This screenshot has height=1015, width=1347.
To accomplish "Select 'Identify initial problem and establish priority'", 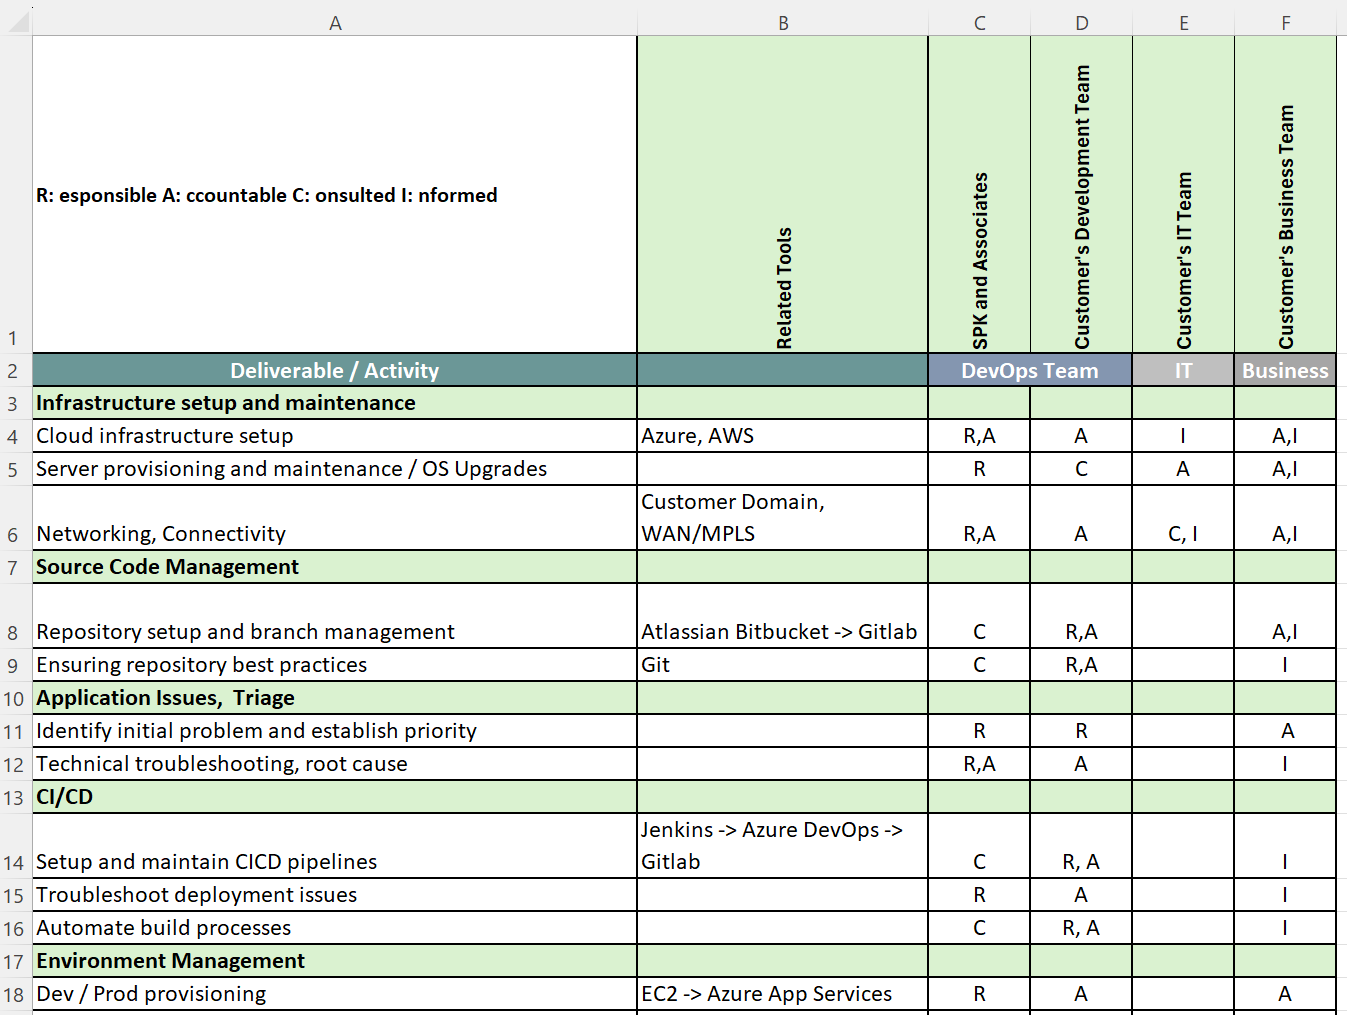I will 335,731.
